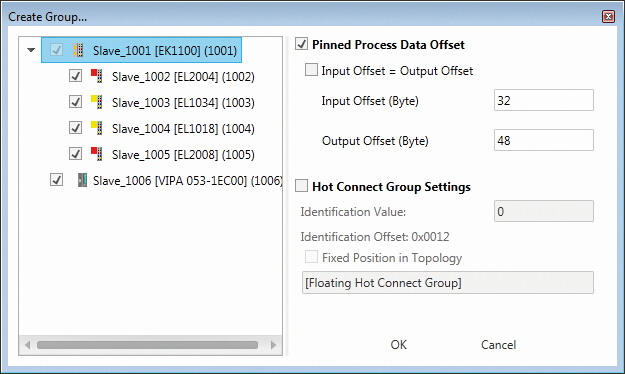Click the yellow terminal icon of Slave_1003
Image resolution: width=625 pixels, height=374 pixels.
coord(96,102)
